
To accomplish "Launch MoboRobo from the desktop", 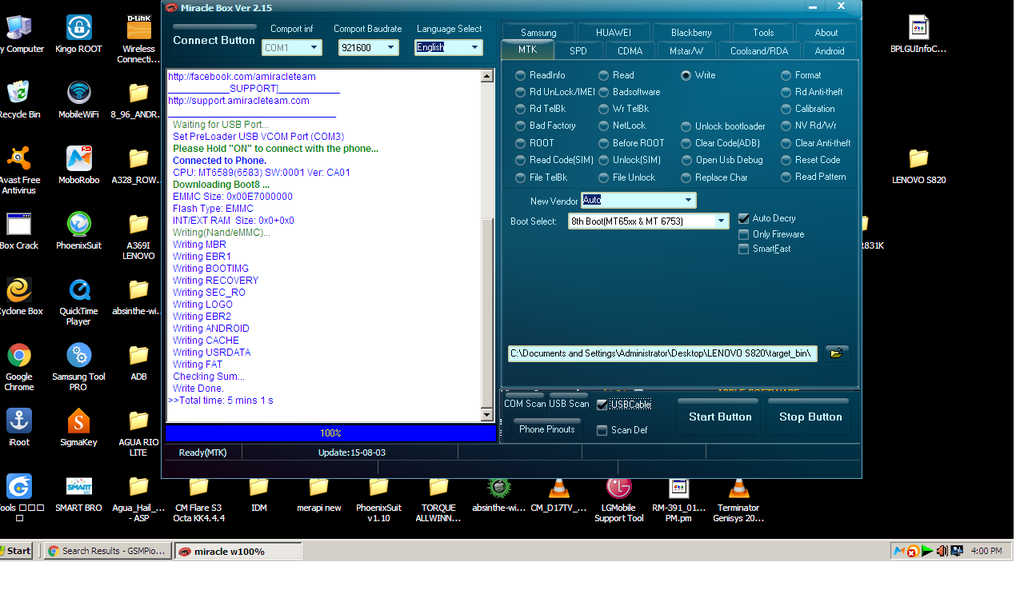I will point(78,159).
